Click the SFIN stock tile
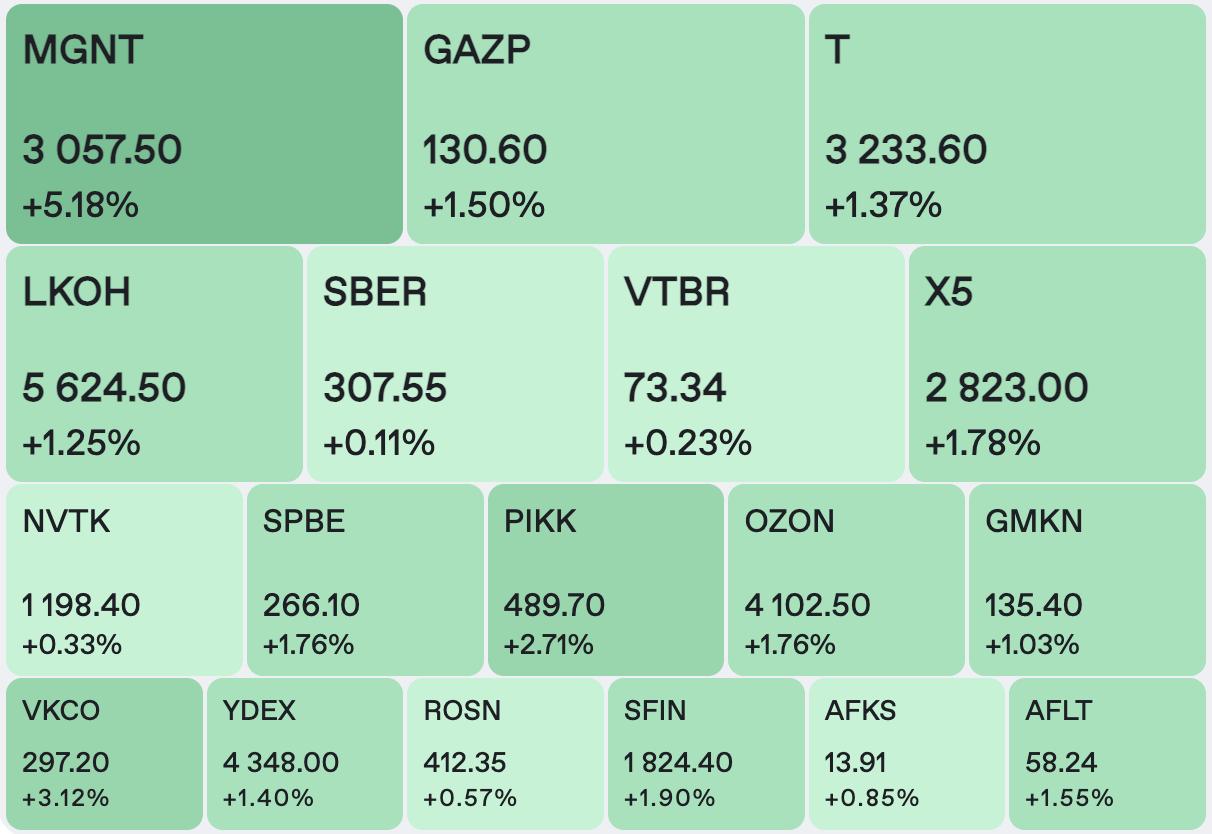Screen dimensions: 1212x834 coord(705,754)
